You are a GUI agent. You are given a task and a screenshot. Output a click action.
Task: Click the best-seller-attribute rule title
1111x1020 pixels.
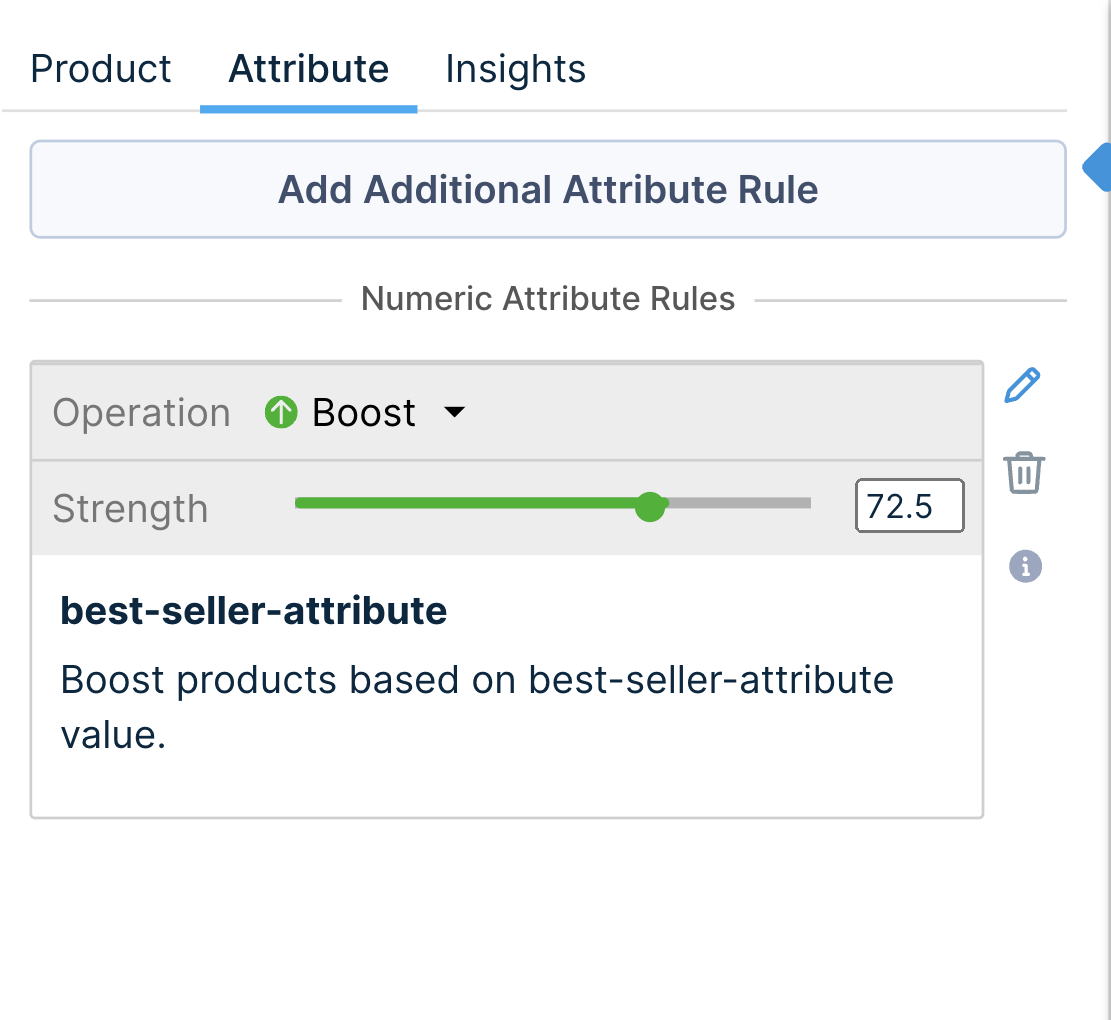254,611
